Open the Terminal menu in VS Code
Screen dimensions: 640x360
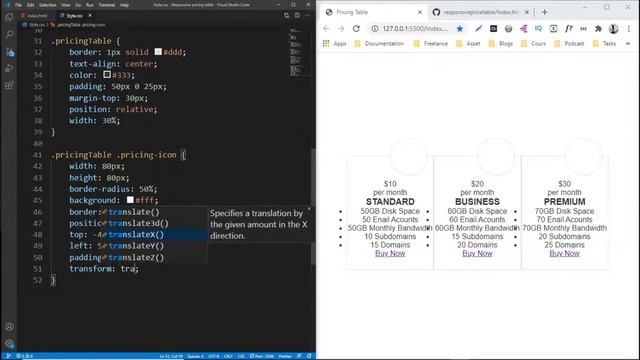107,5
